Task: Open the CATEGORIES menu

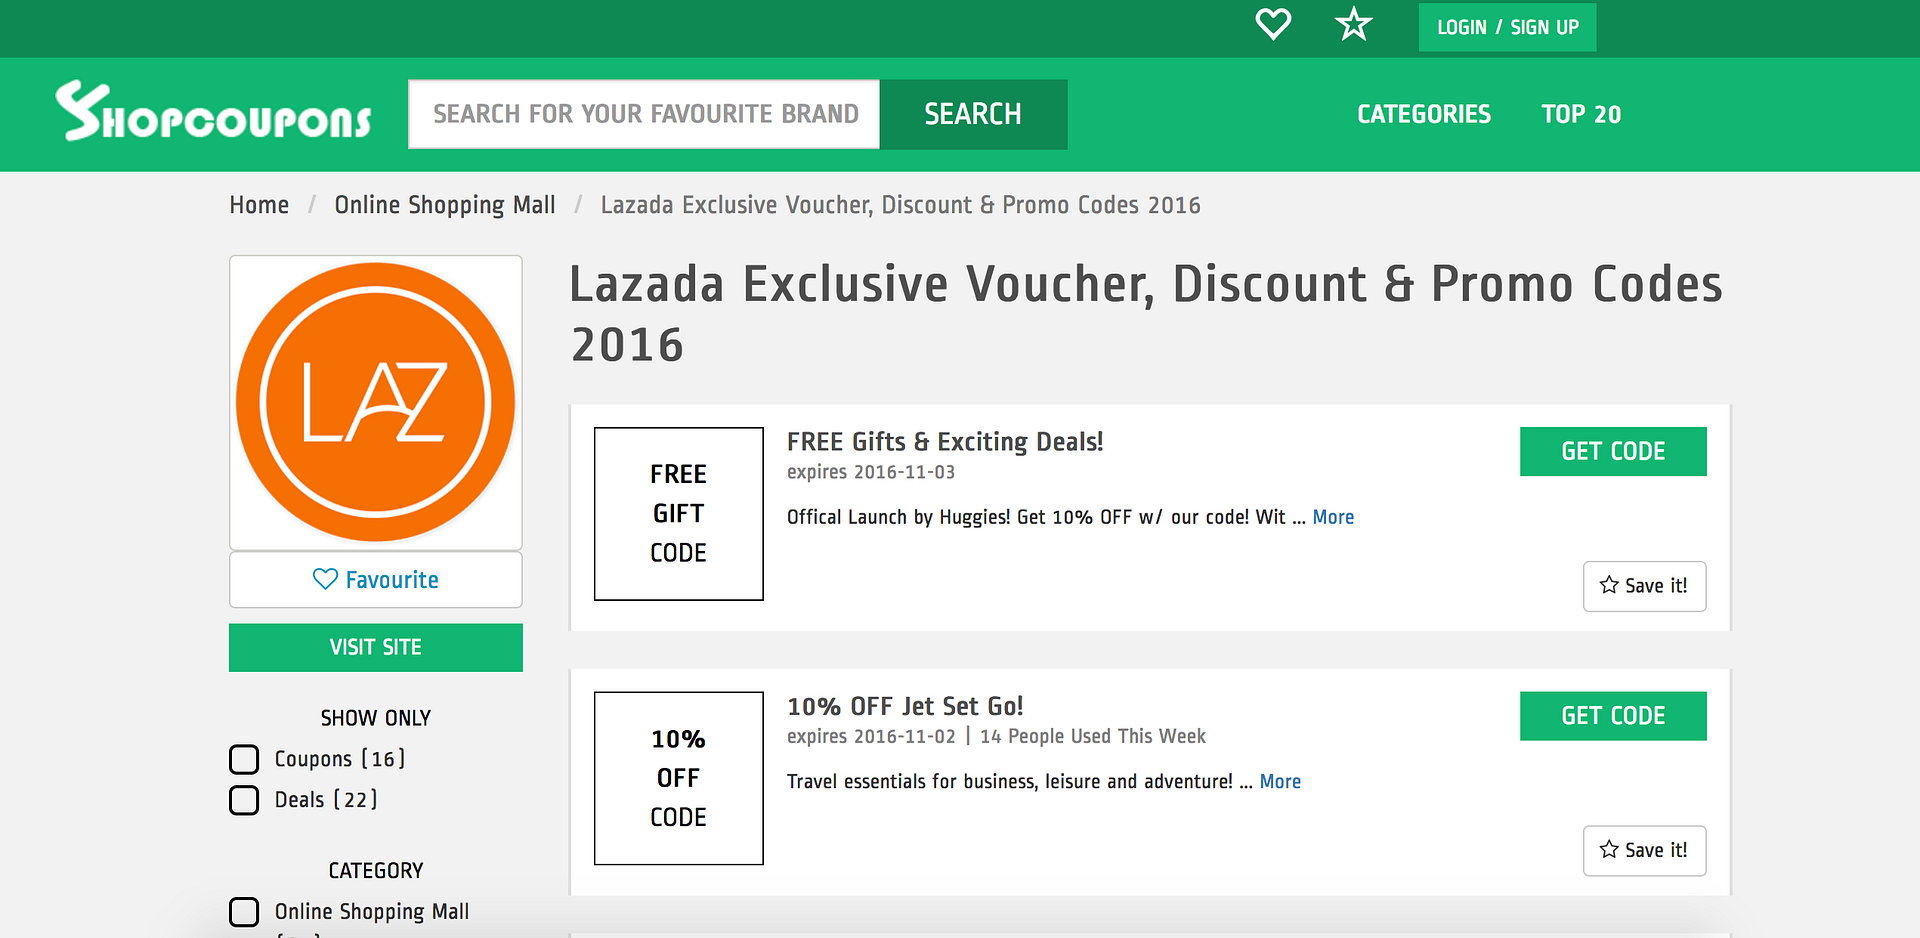Action: click(1423, 114)
